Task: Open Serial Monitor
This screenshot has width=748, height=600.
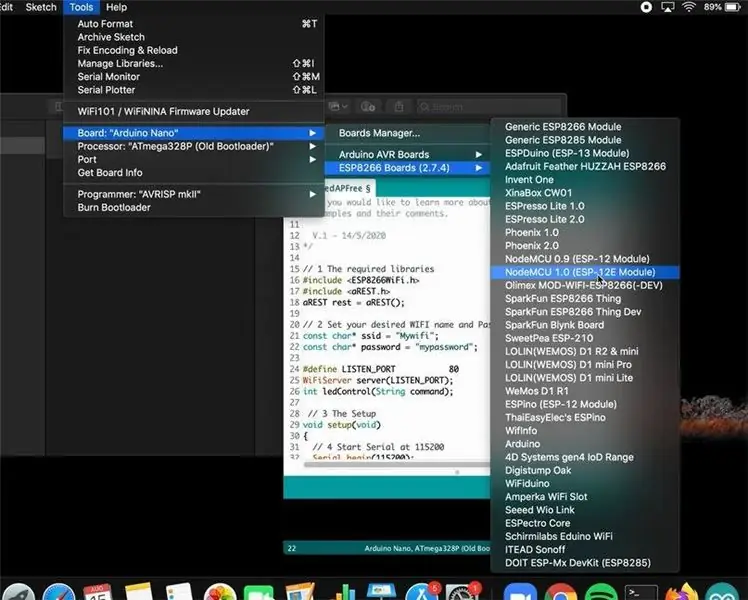Action: tap(194, 77)
